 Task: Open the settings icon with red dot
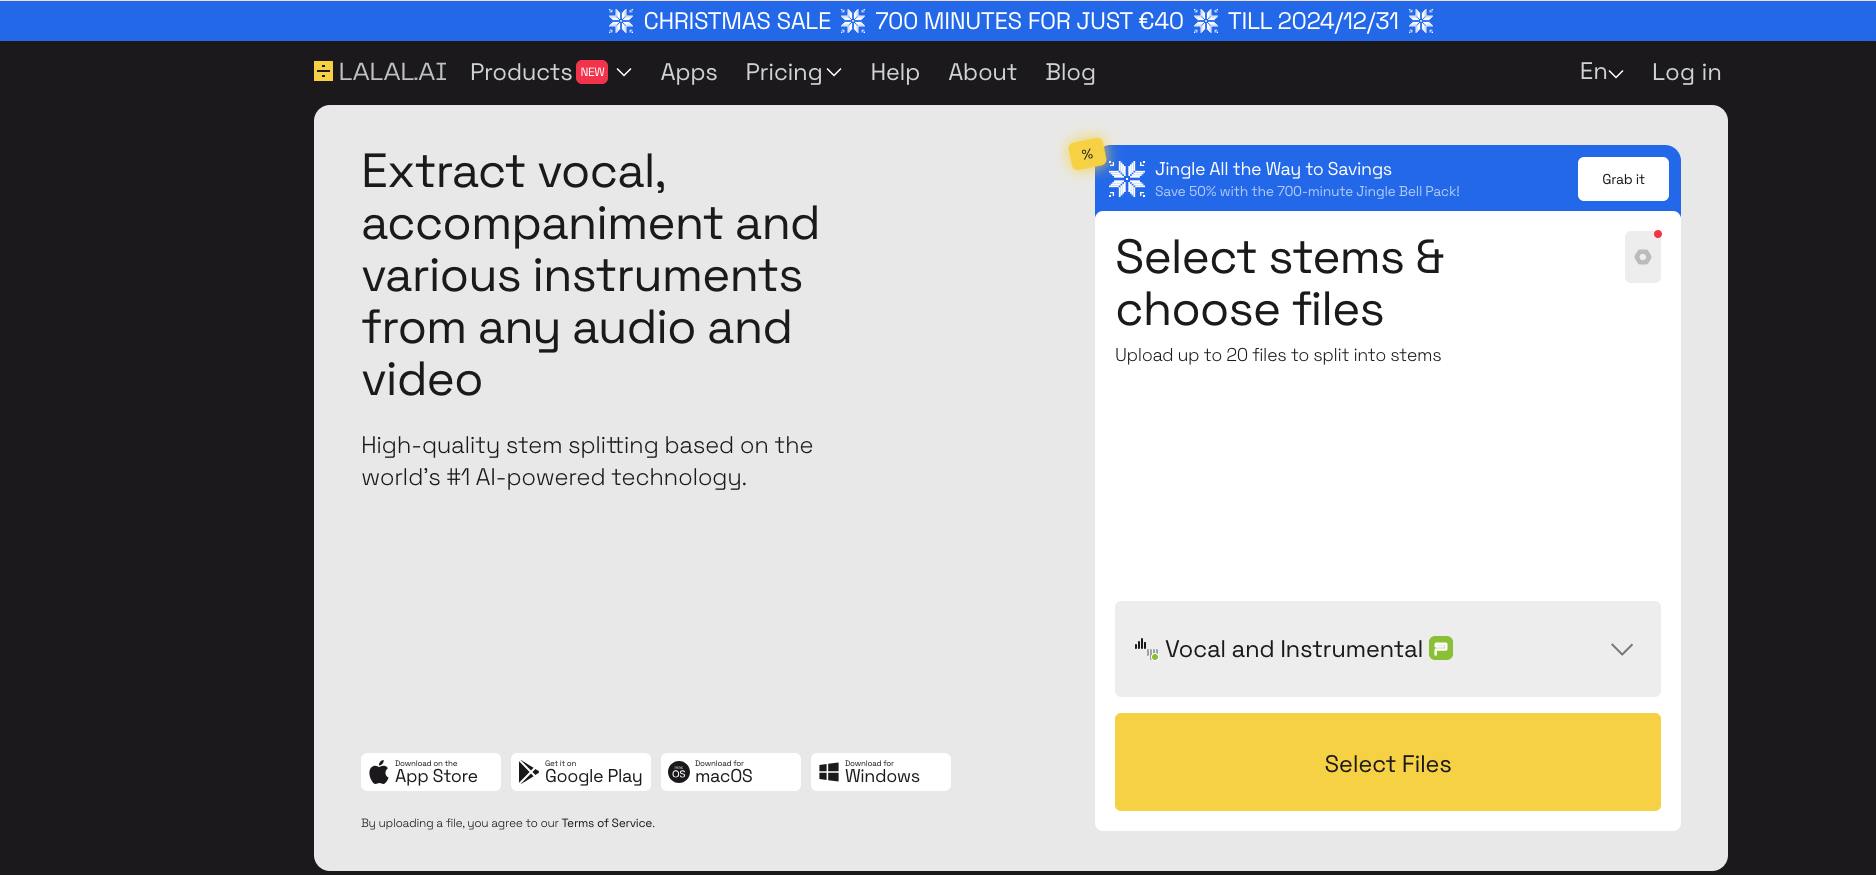(1643, 257)
